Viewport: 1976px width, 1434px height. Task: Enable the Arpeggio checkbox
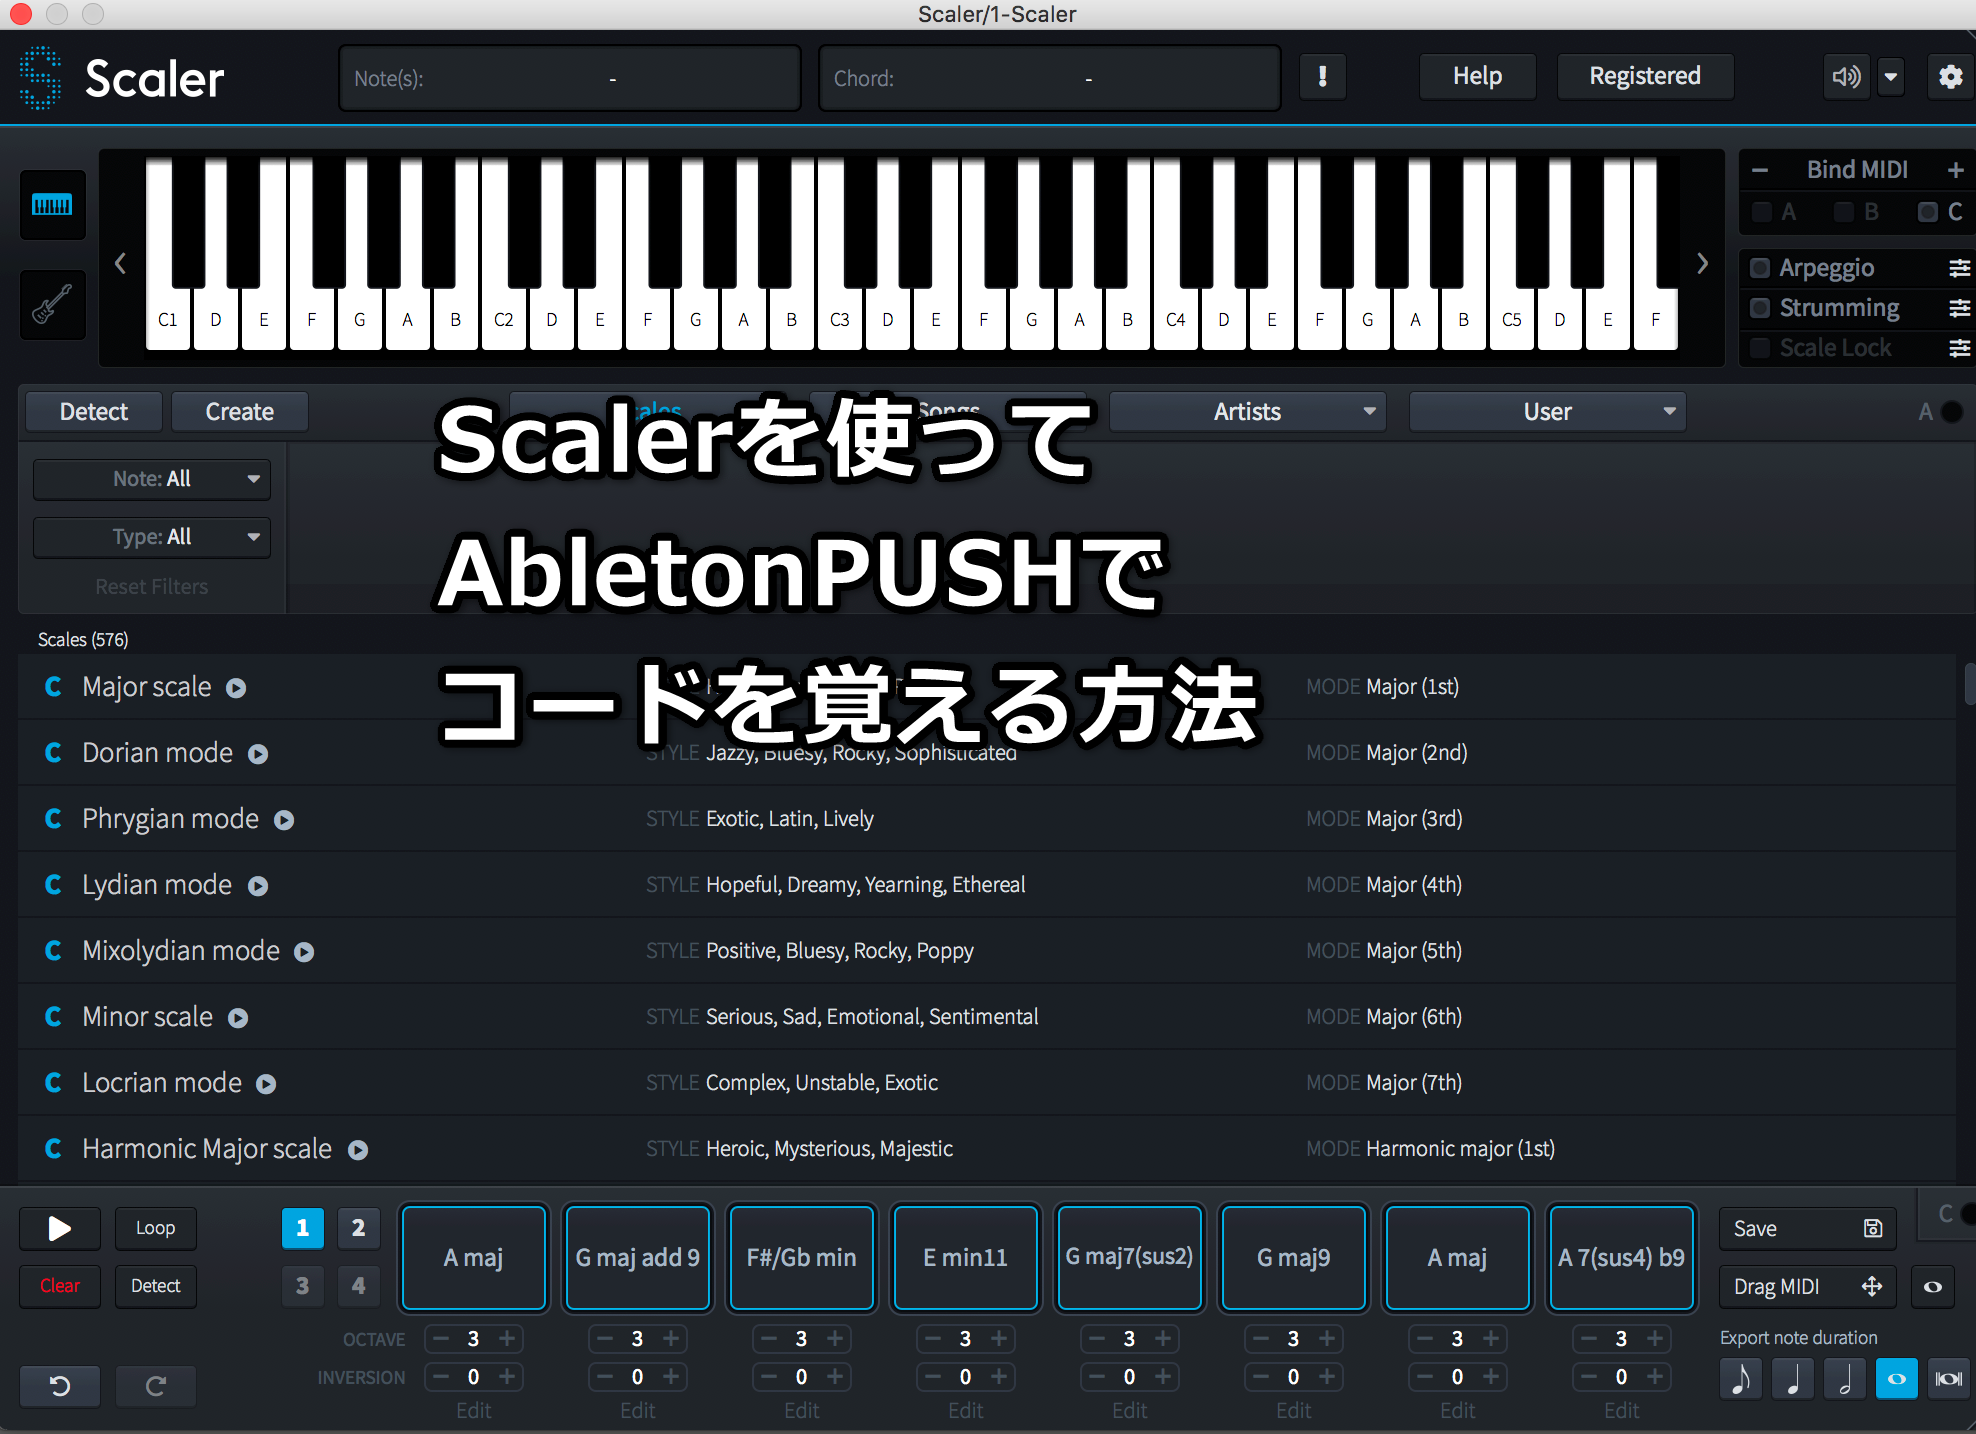click(x=1760, y=268)
